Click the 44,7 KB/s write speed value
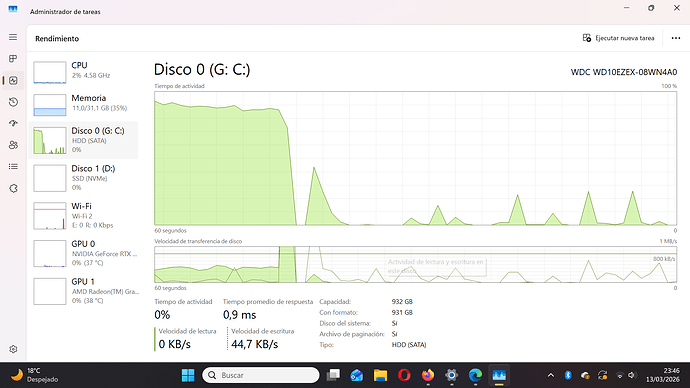 click(254, 344)
